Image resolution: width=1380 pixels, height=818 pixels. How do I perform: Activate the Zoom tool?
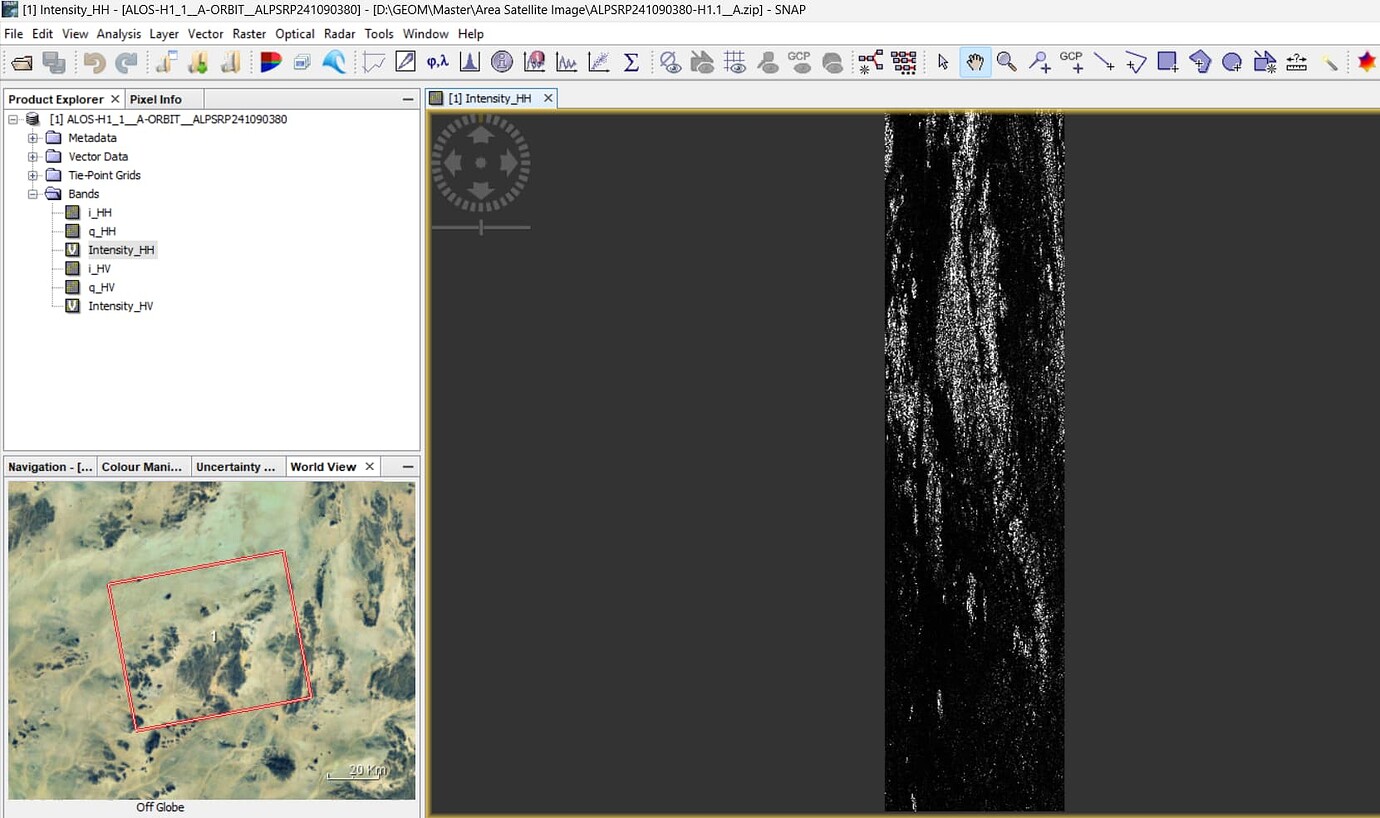pos(1007,62)
